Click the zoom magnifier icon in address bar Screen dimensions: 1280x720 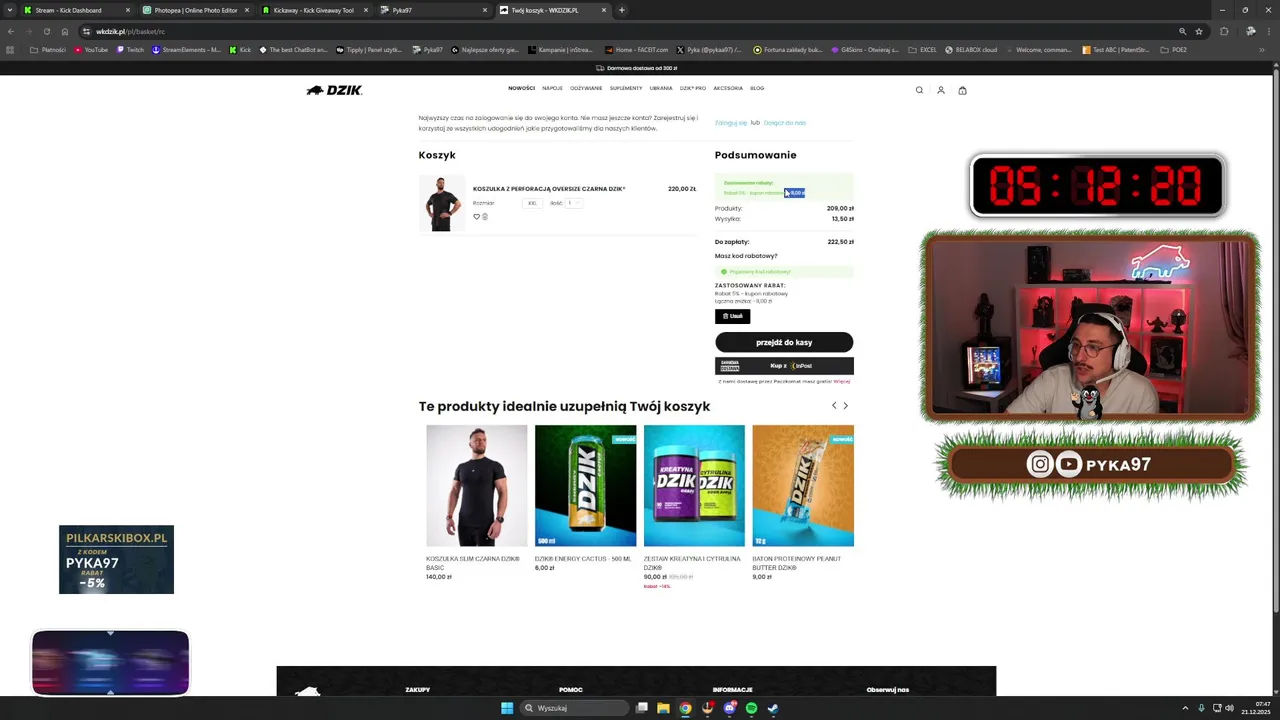[1183, 31]
